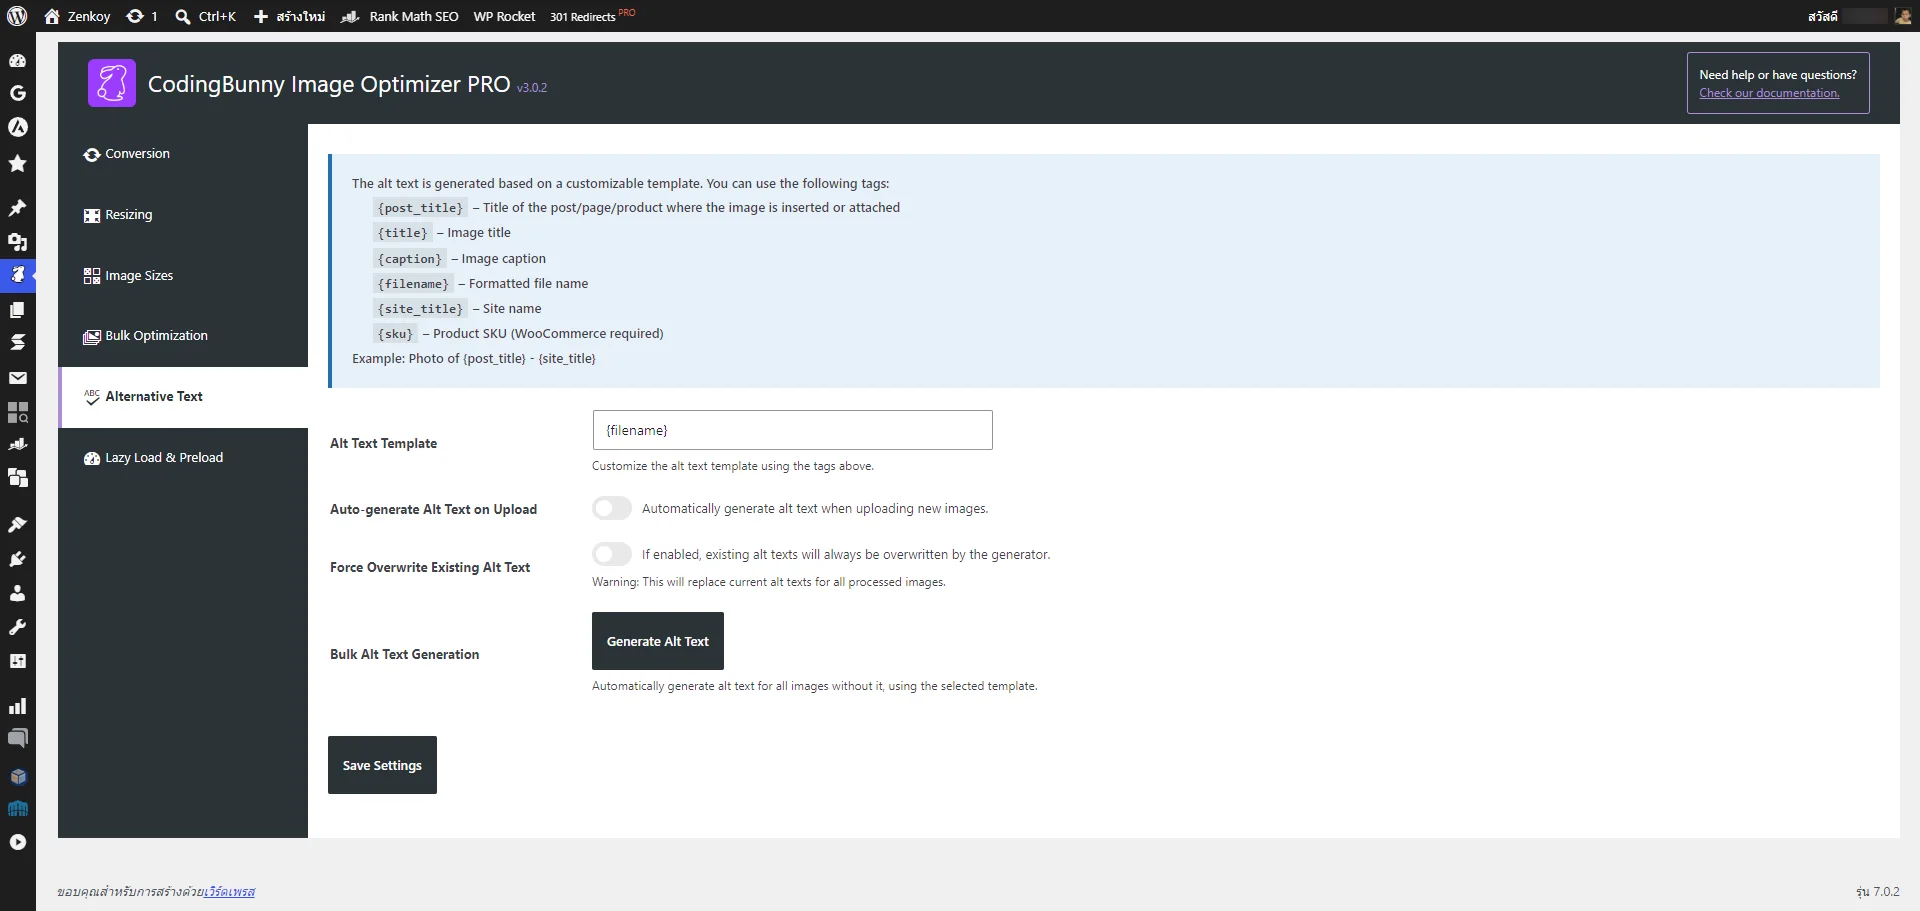Screen dimensions: 1920x911
Task: Open the chat bubbles icon in sidebar
Action: 17,739
